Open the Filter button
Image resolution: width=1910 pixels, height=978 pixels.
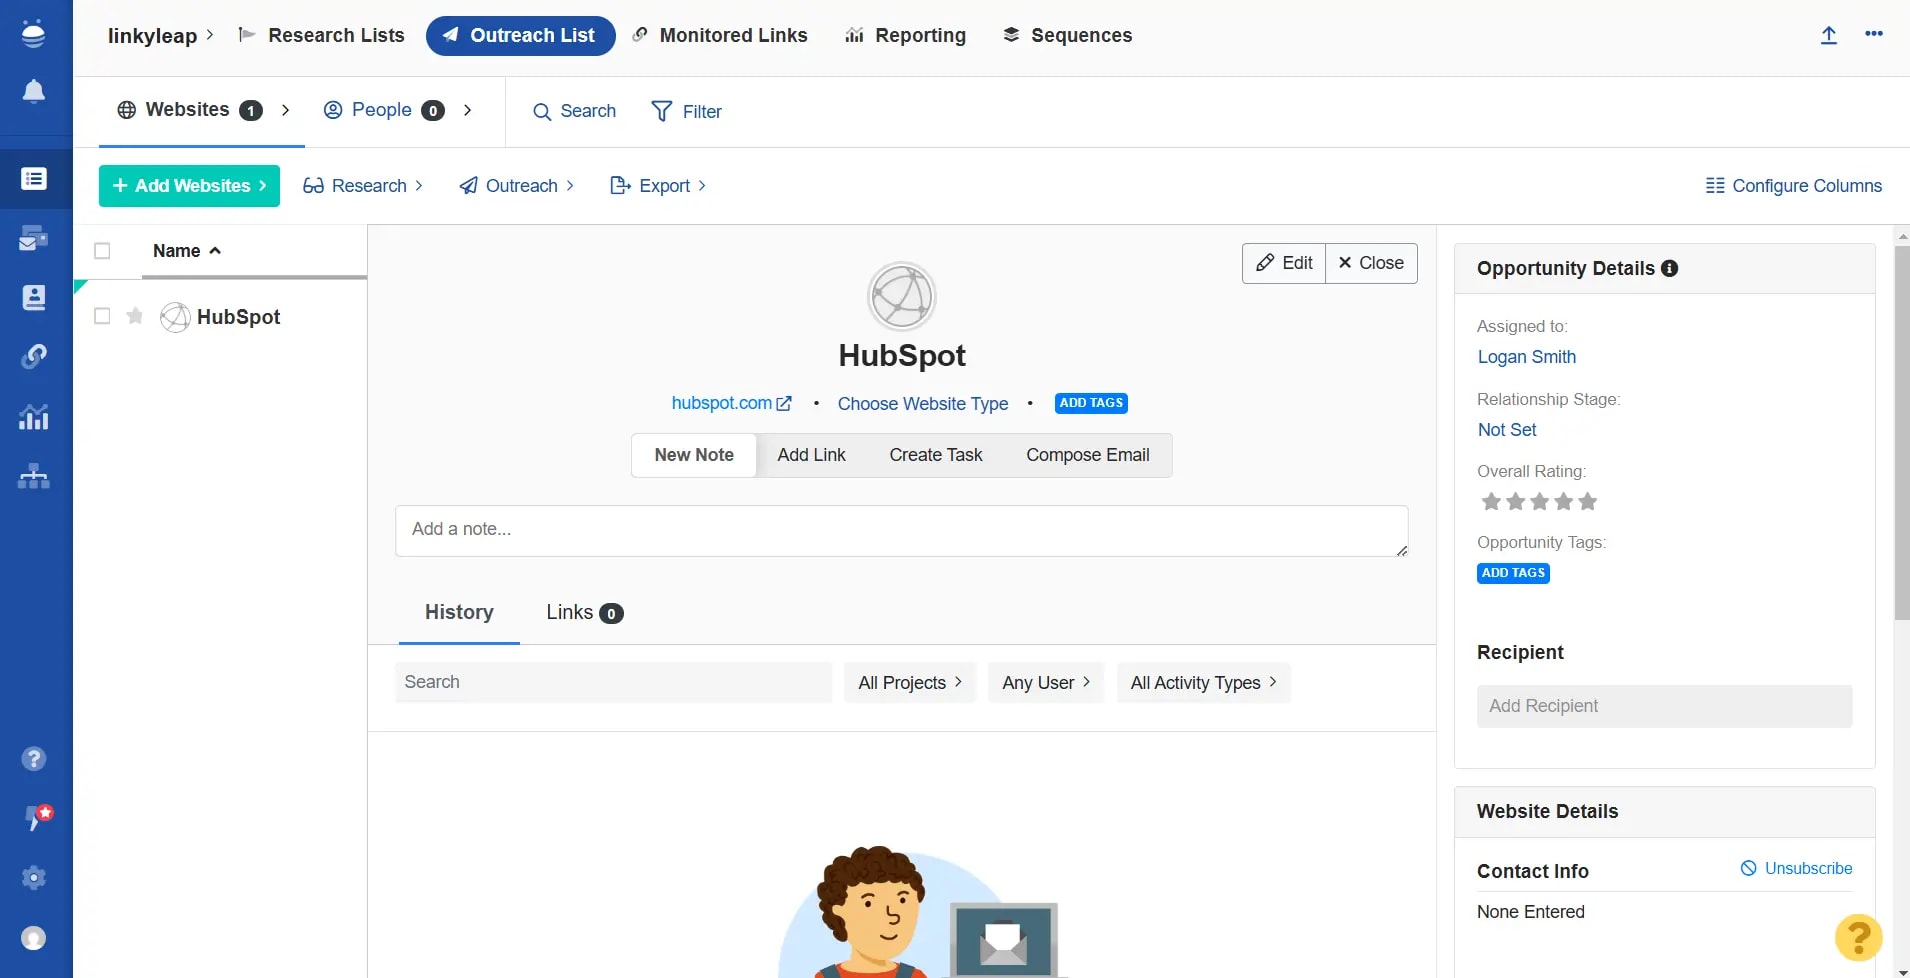686,111
